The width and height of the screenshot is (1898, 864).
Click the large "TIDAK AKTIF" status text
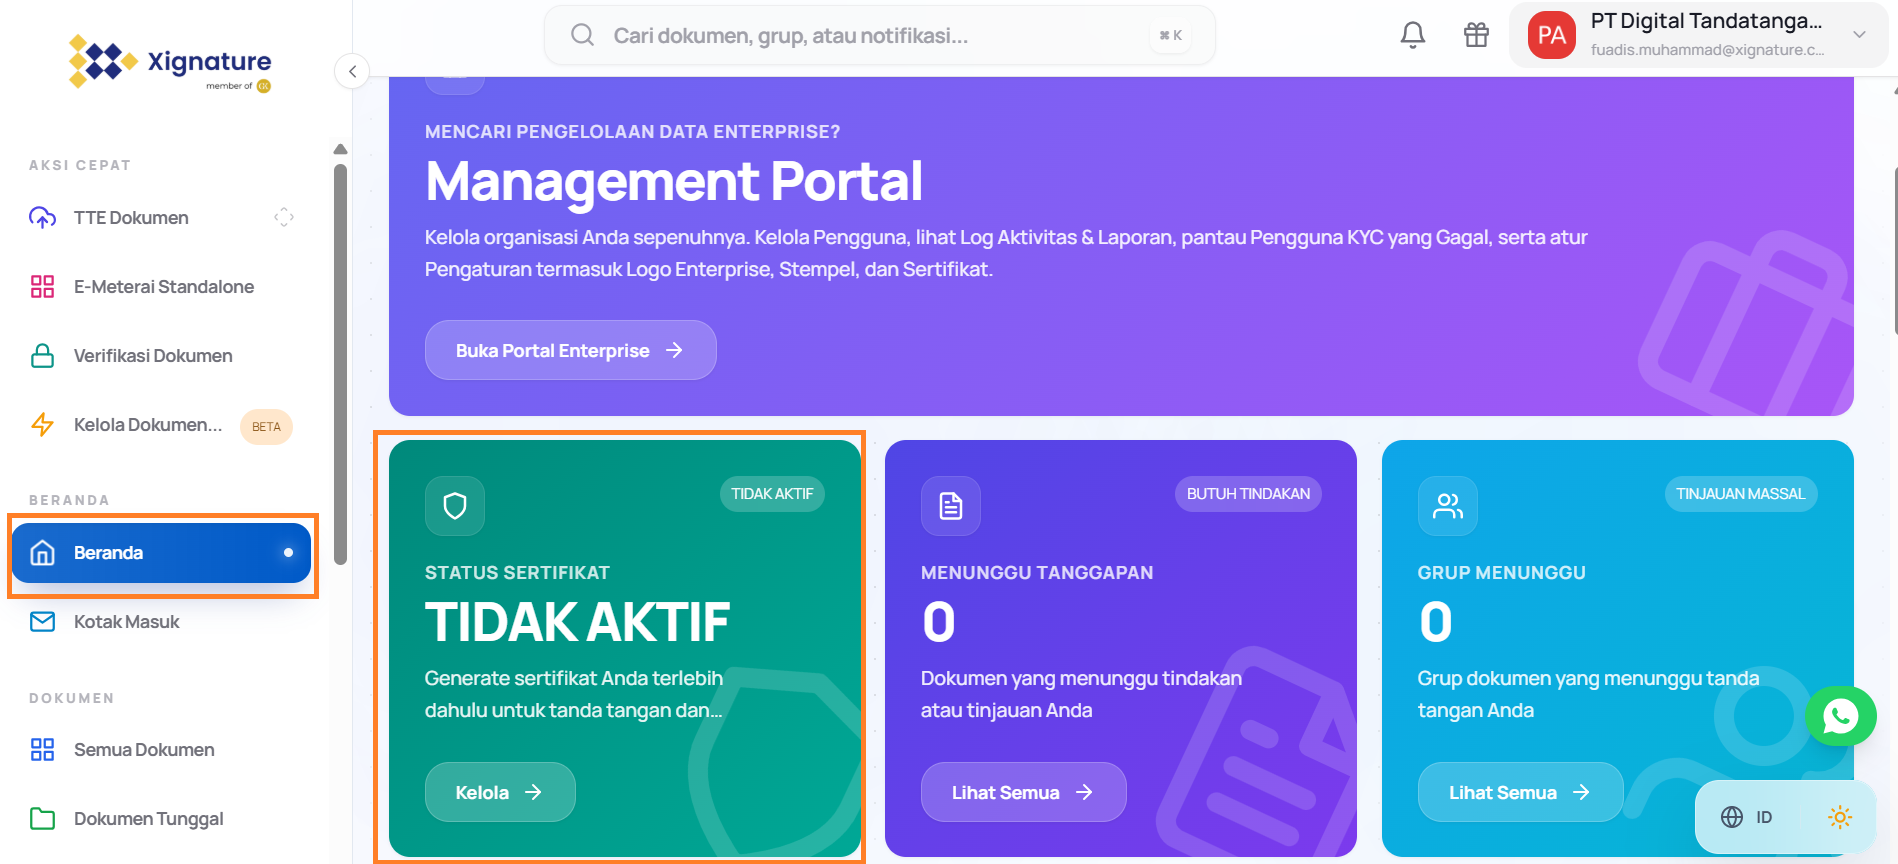577,622
